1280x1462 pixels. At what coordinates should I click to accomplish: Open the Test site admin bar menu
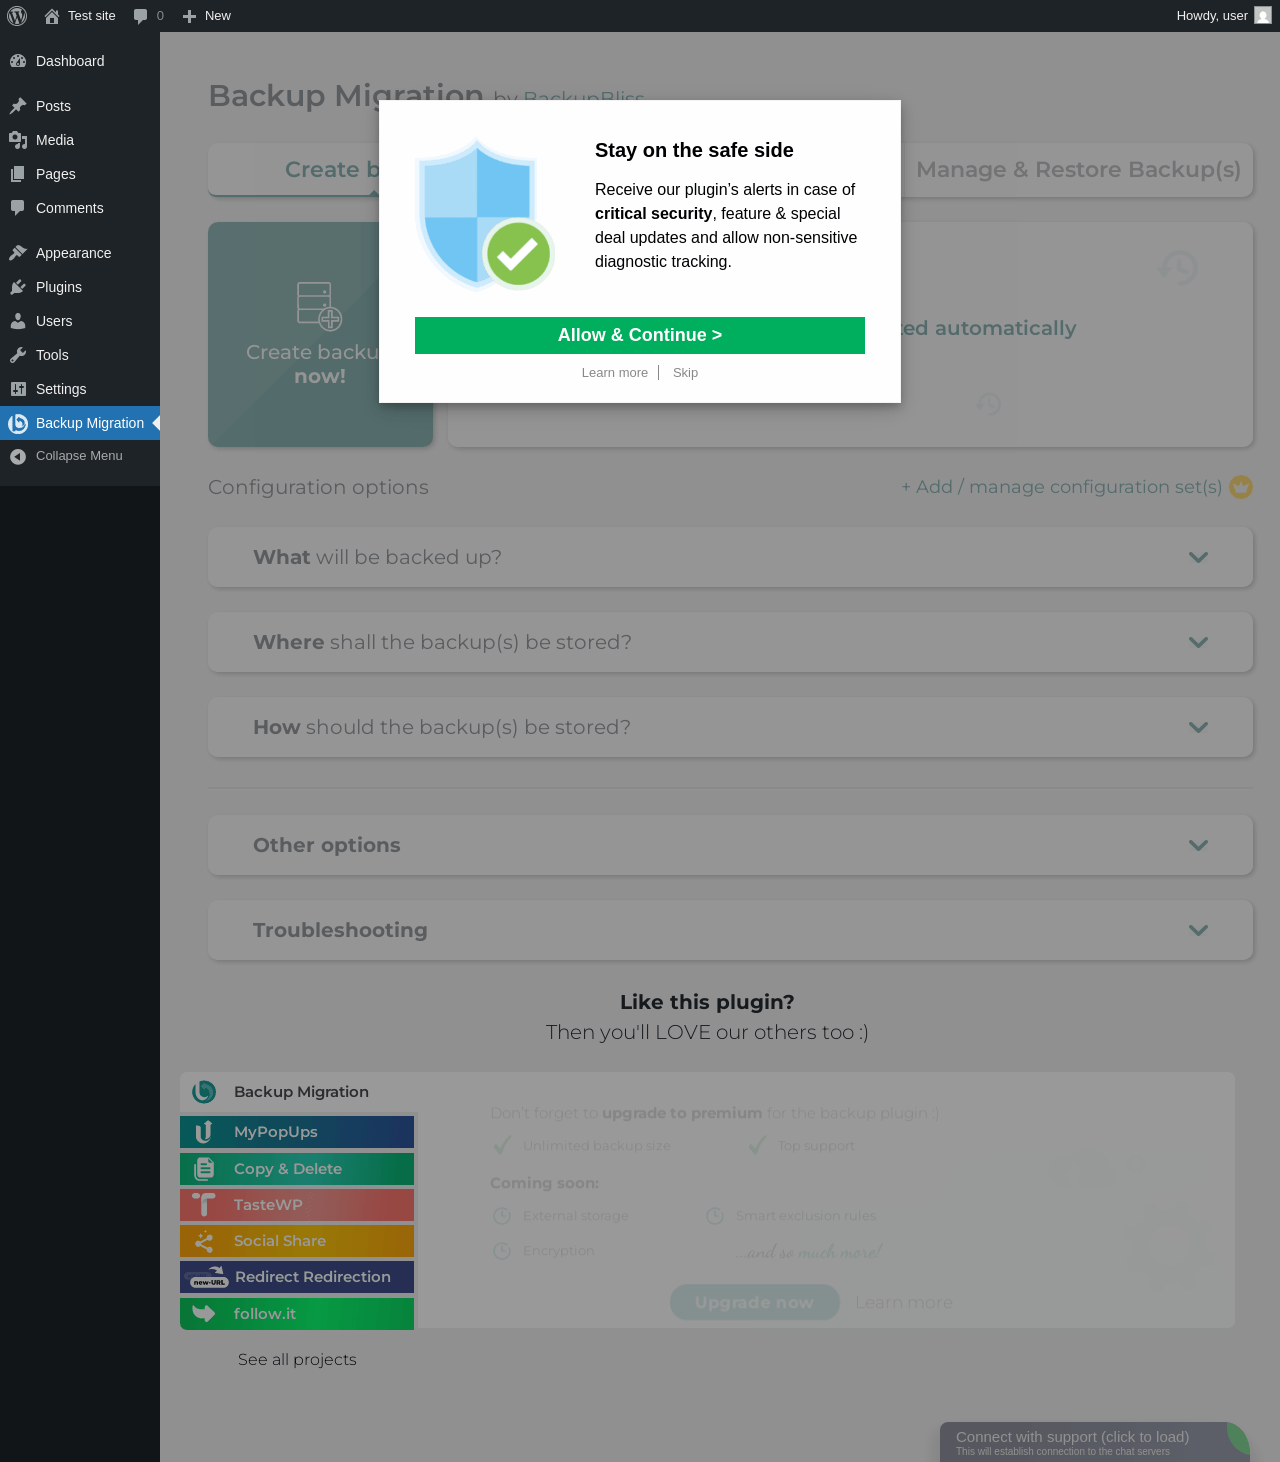point(80,16)
